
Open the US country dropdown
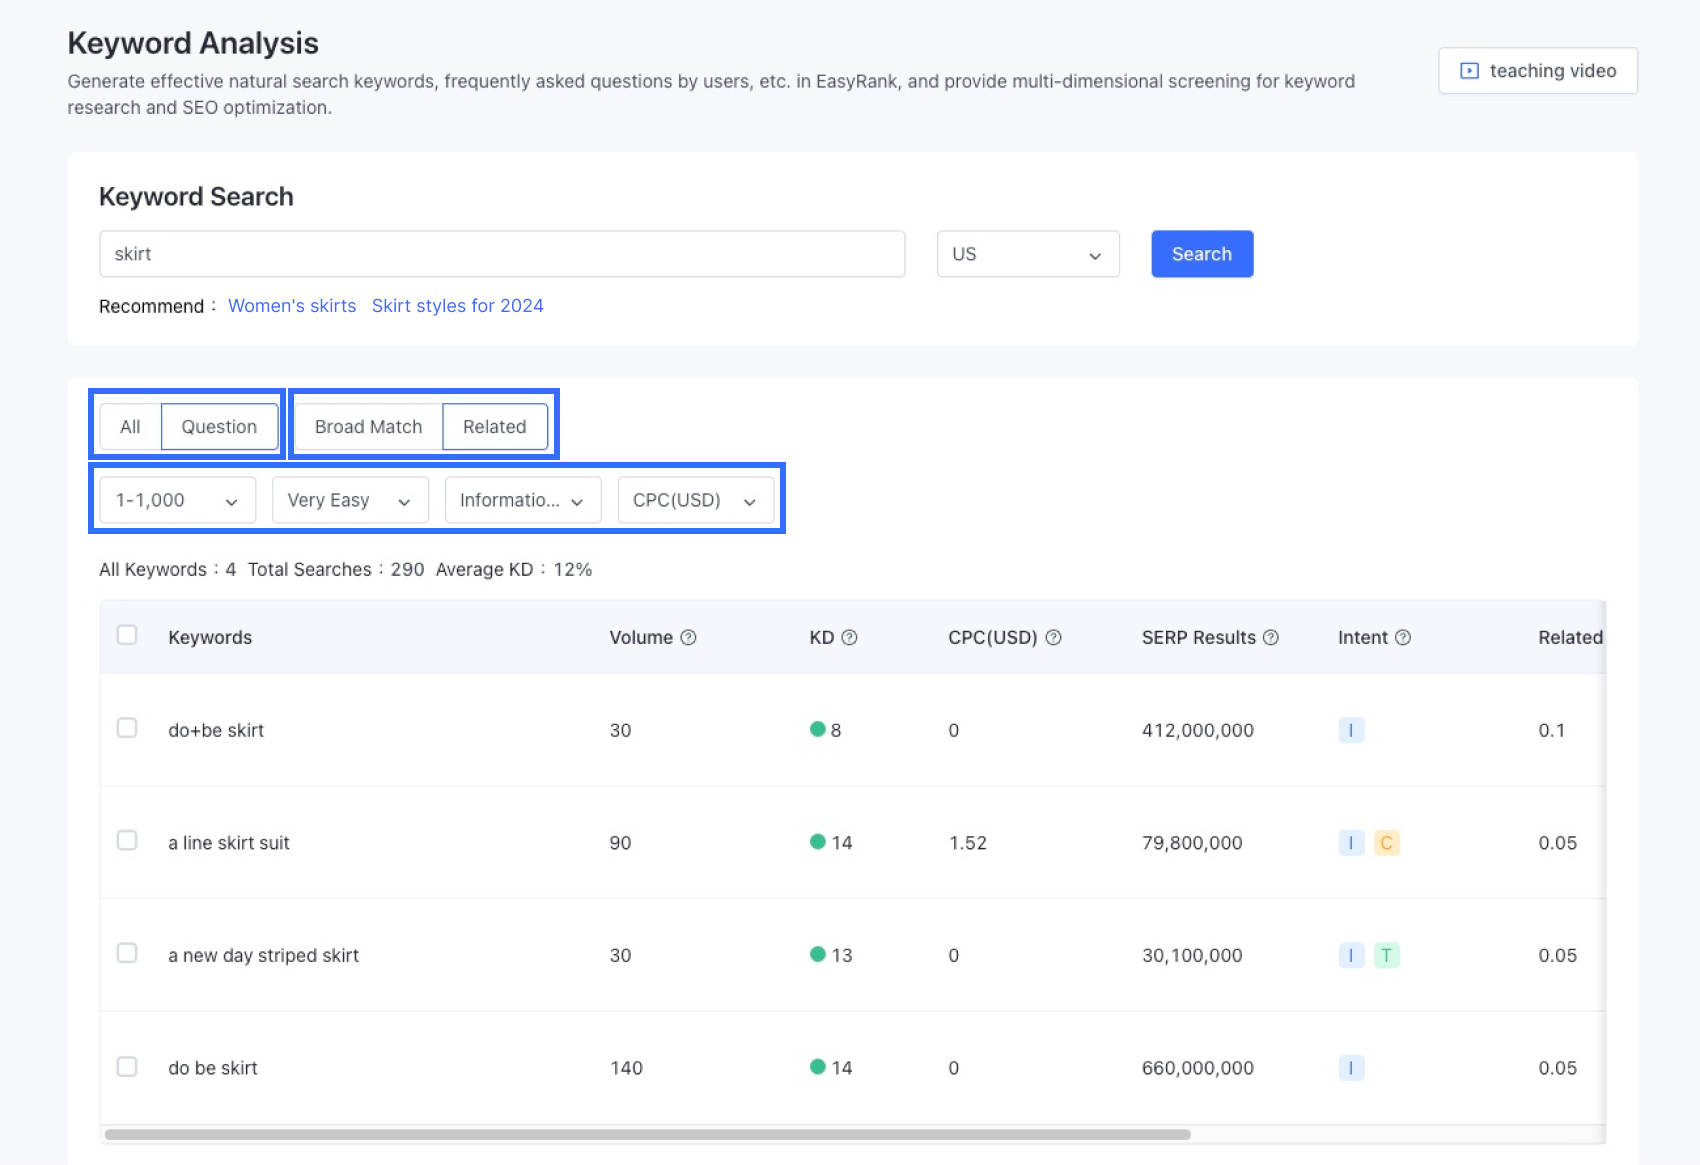[1028, 254]
